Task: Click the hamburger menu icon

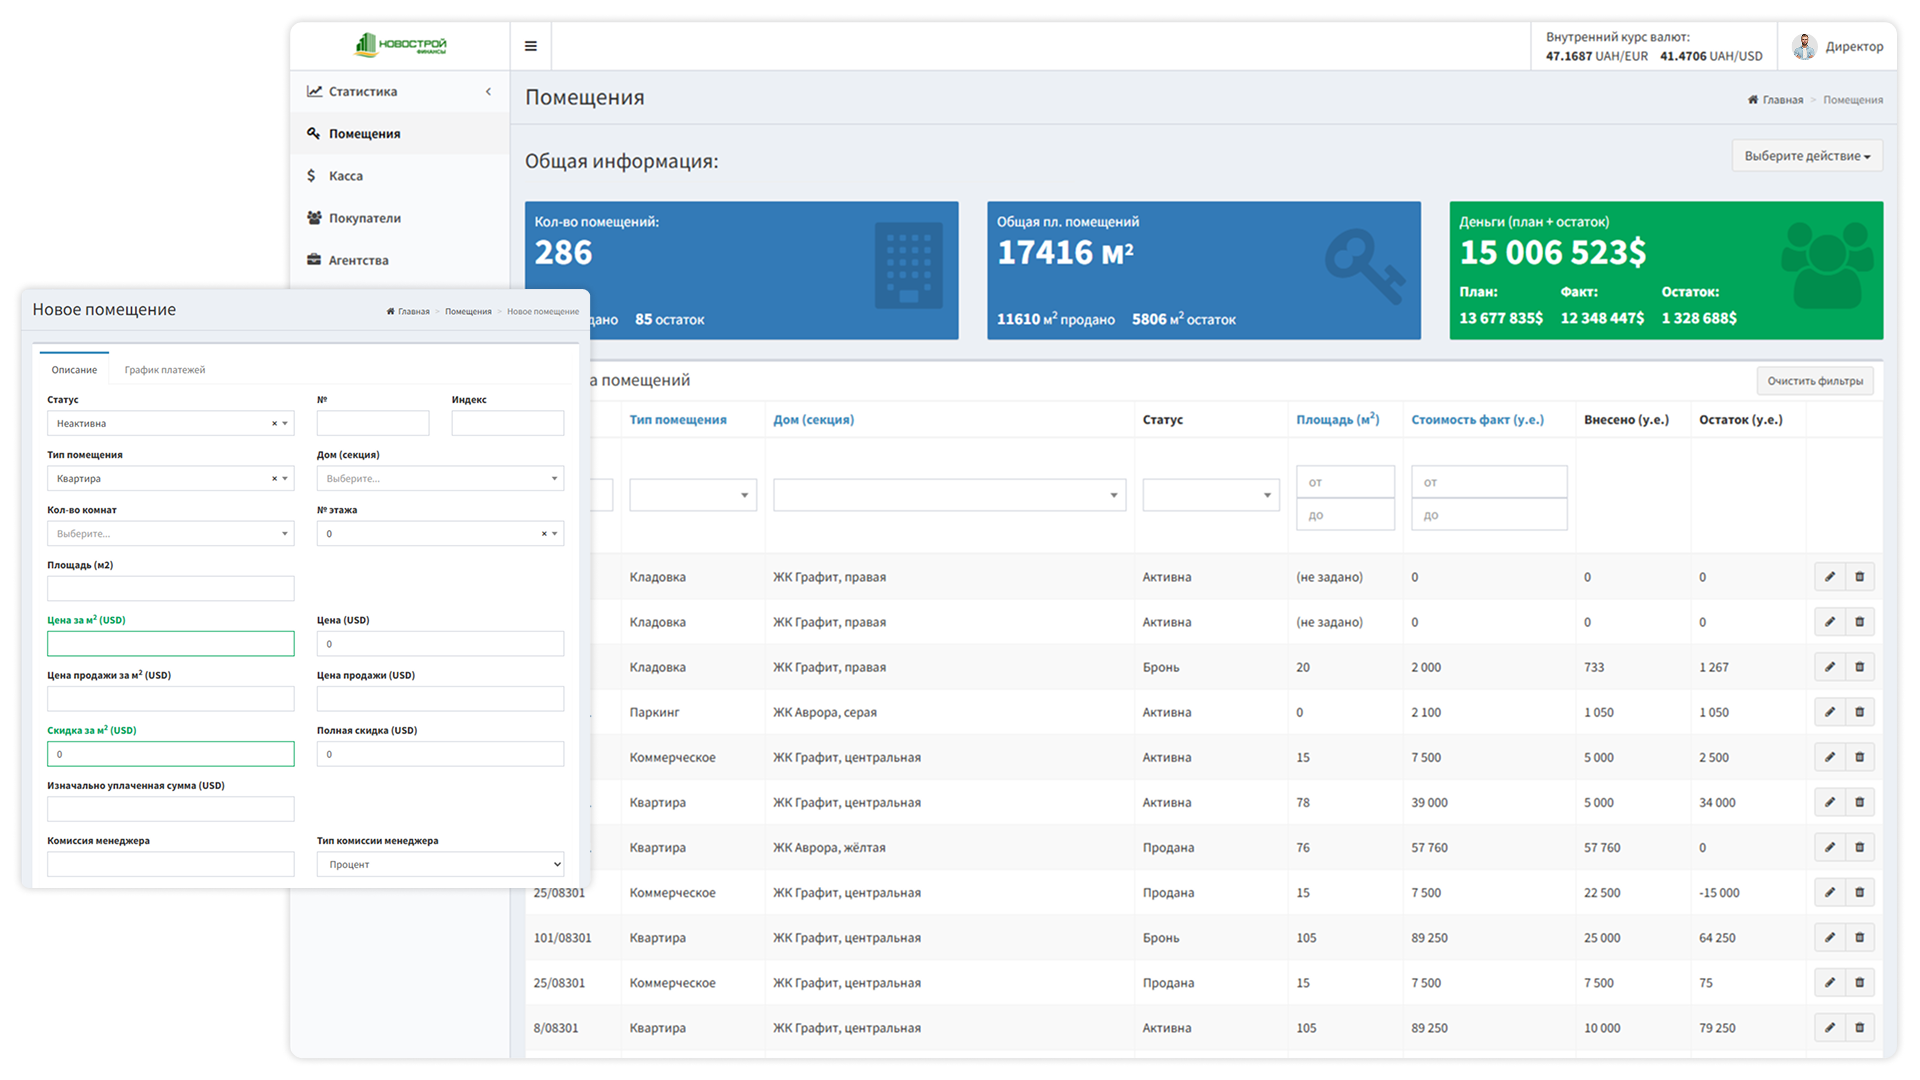Action: (530, 46)
